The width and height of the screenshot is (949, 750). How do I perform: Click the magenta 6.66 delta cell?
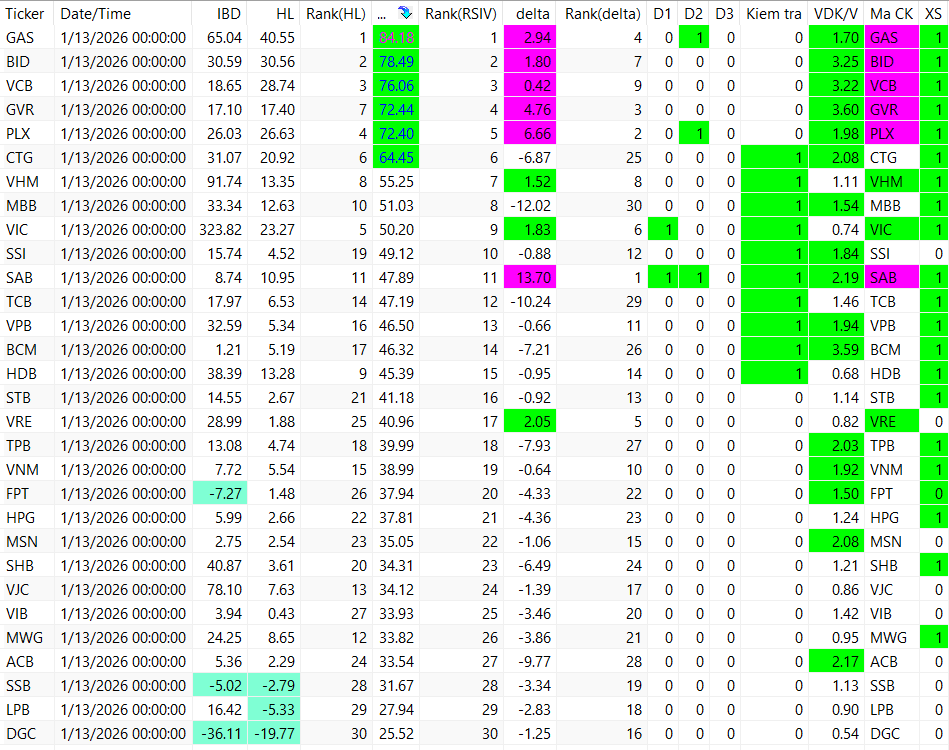tap(530, 134)
